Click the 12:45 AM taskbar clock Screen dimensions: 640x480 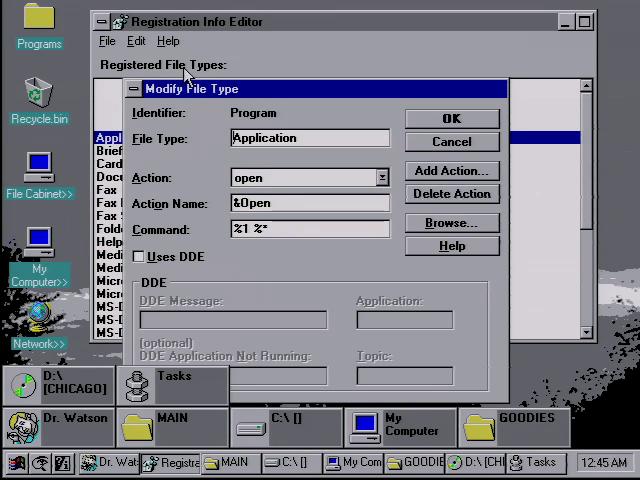click(603, 463)
